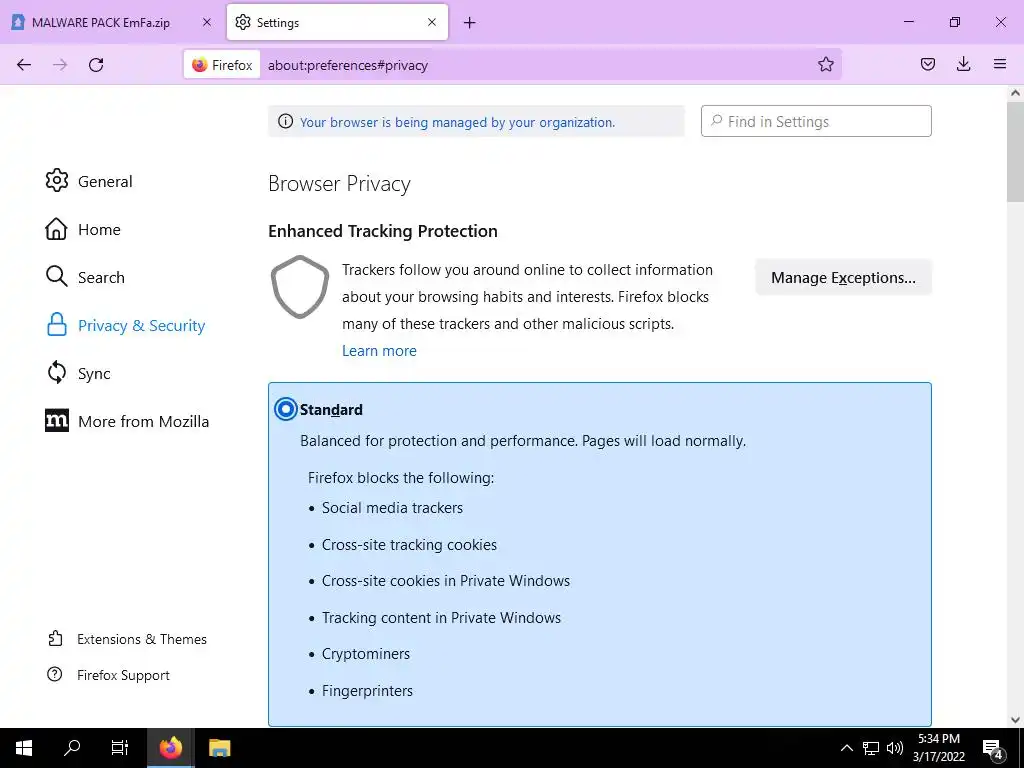Open a new tab with the plus button

click(x=469, y=23)
